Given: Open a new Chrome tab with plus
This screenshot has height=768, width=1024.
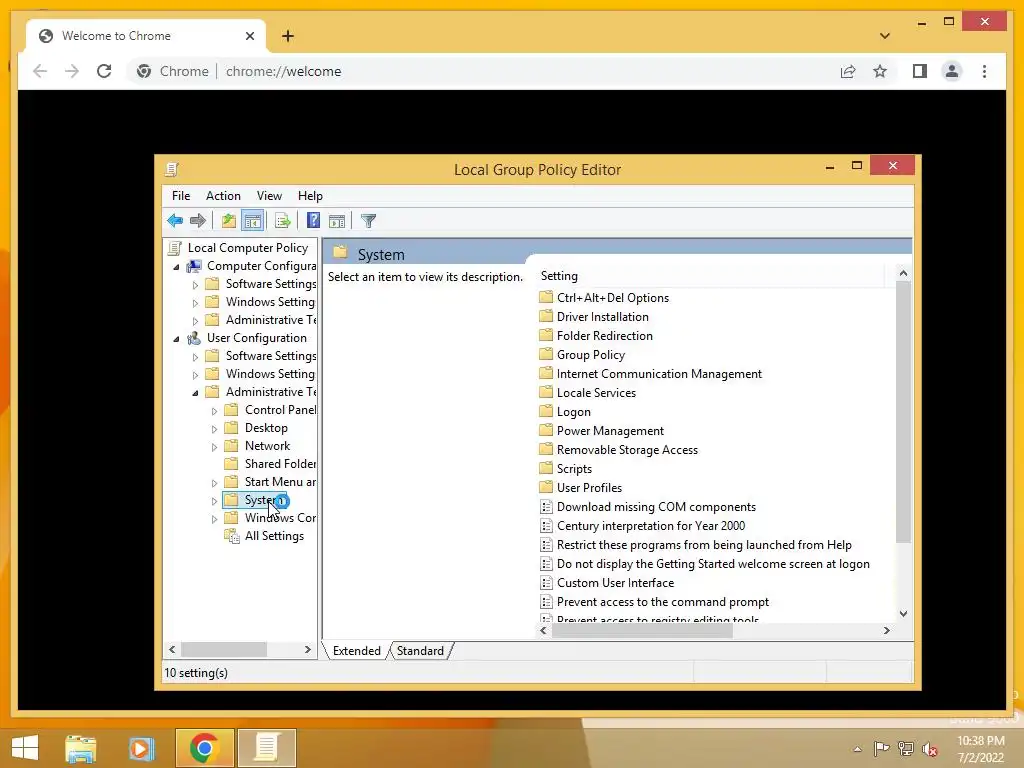Looking at the screenshot, I should click(x=288, y=36).
